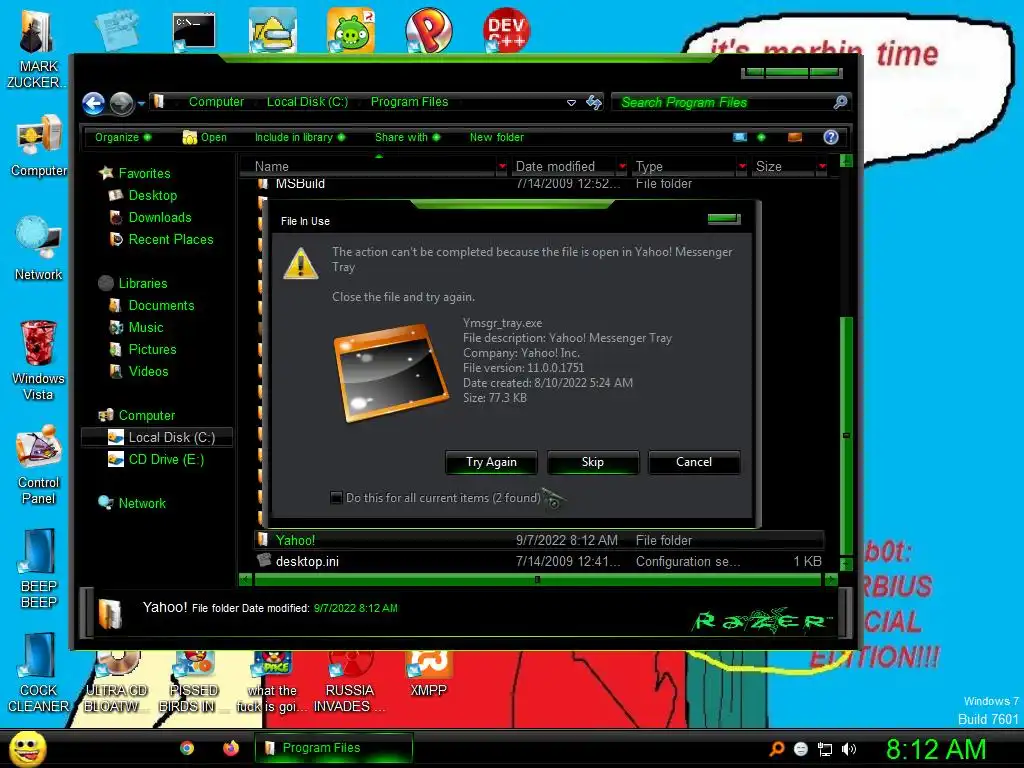This screenshot has height=768, width=1024.
Task: Click the scroll up arrow of file list
Action: 846,161
